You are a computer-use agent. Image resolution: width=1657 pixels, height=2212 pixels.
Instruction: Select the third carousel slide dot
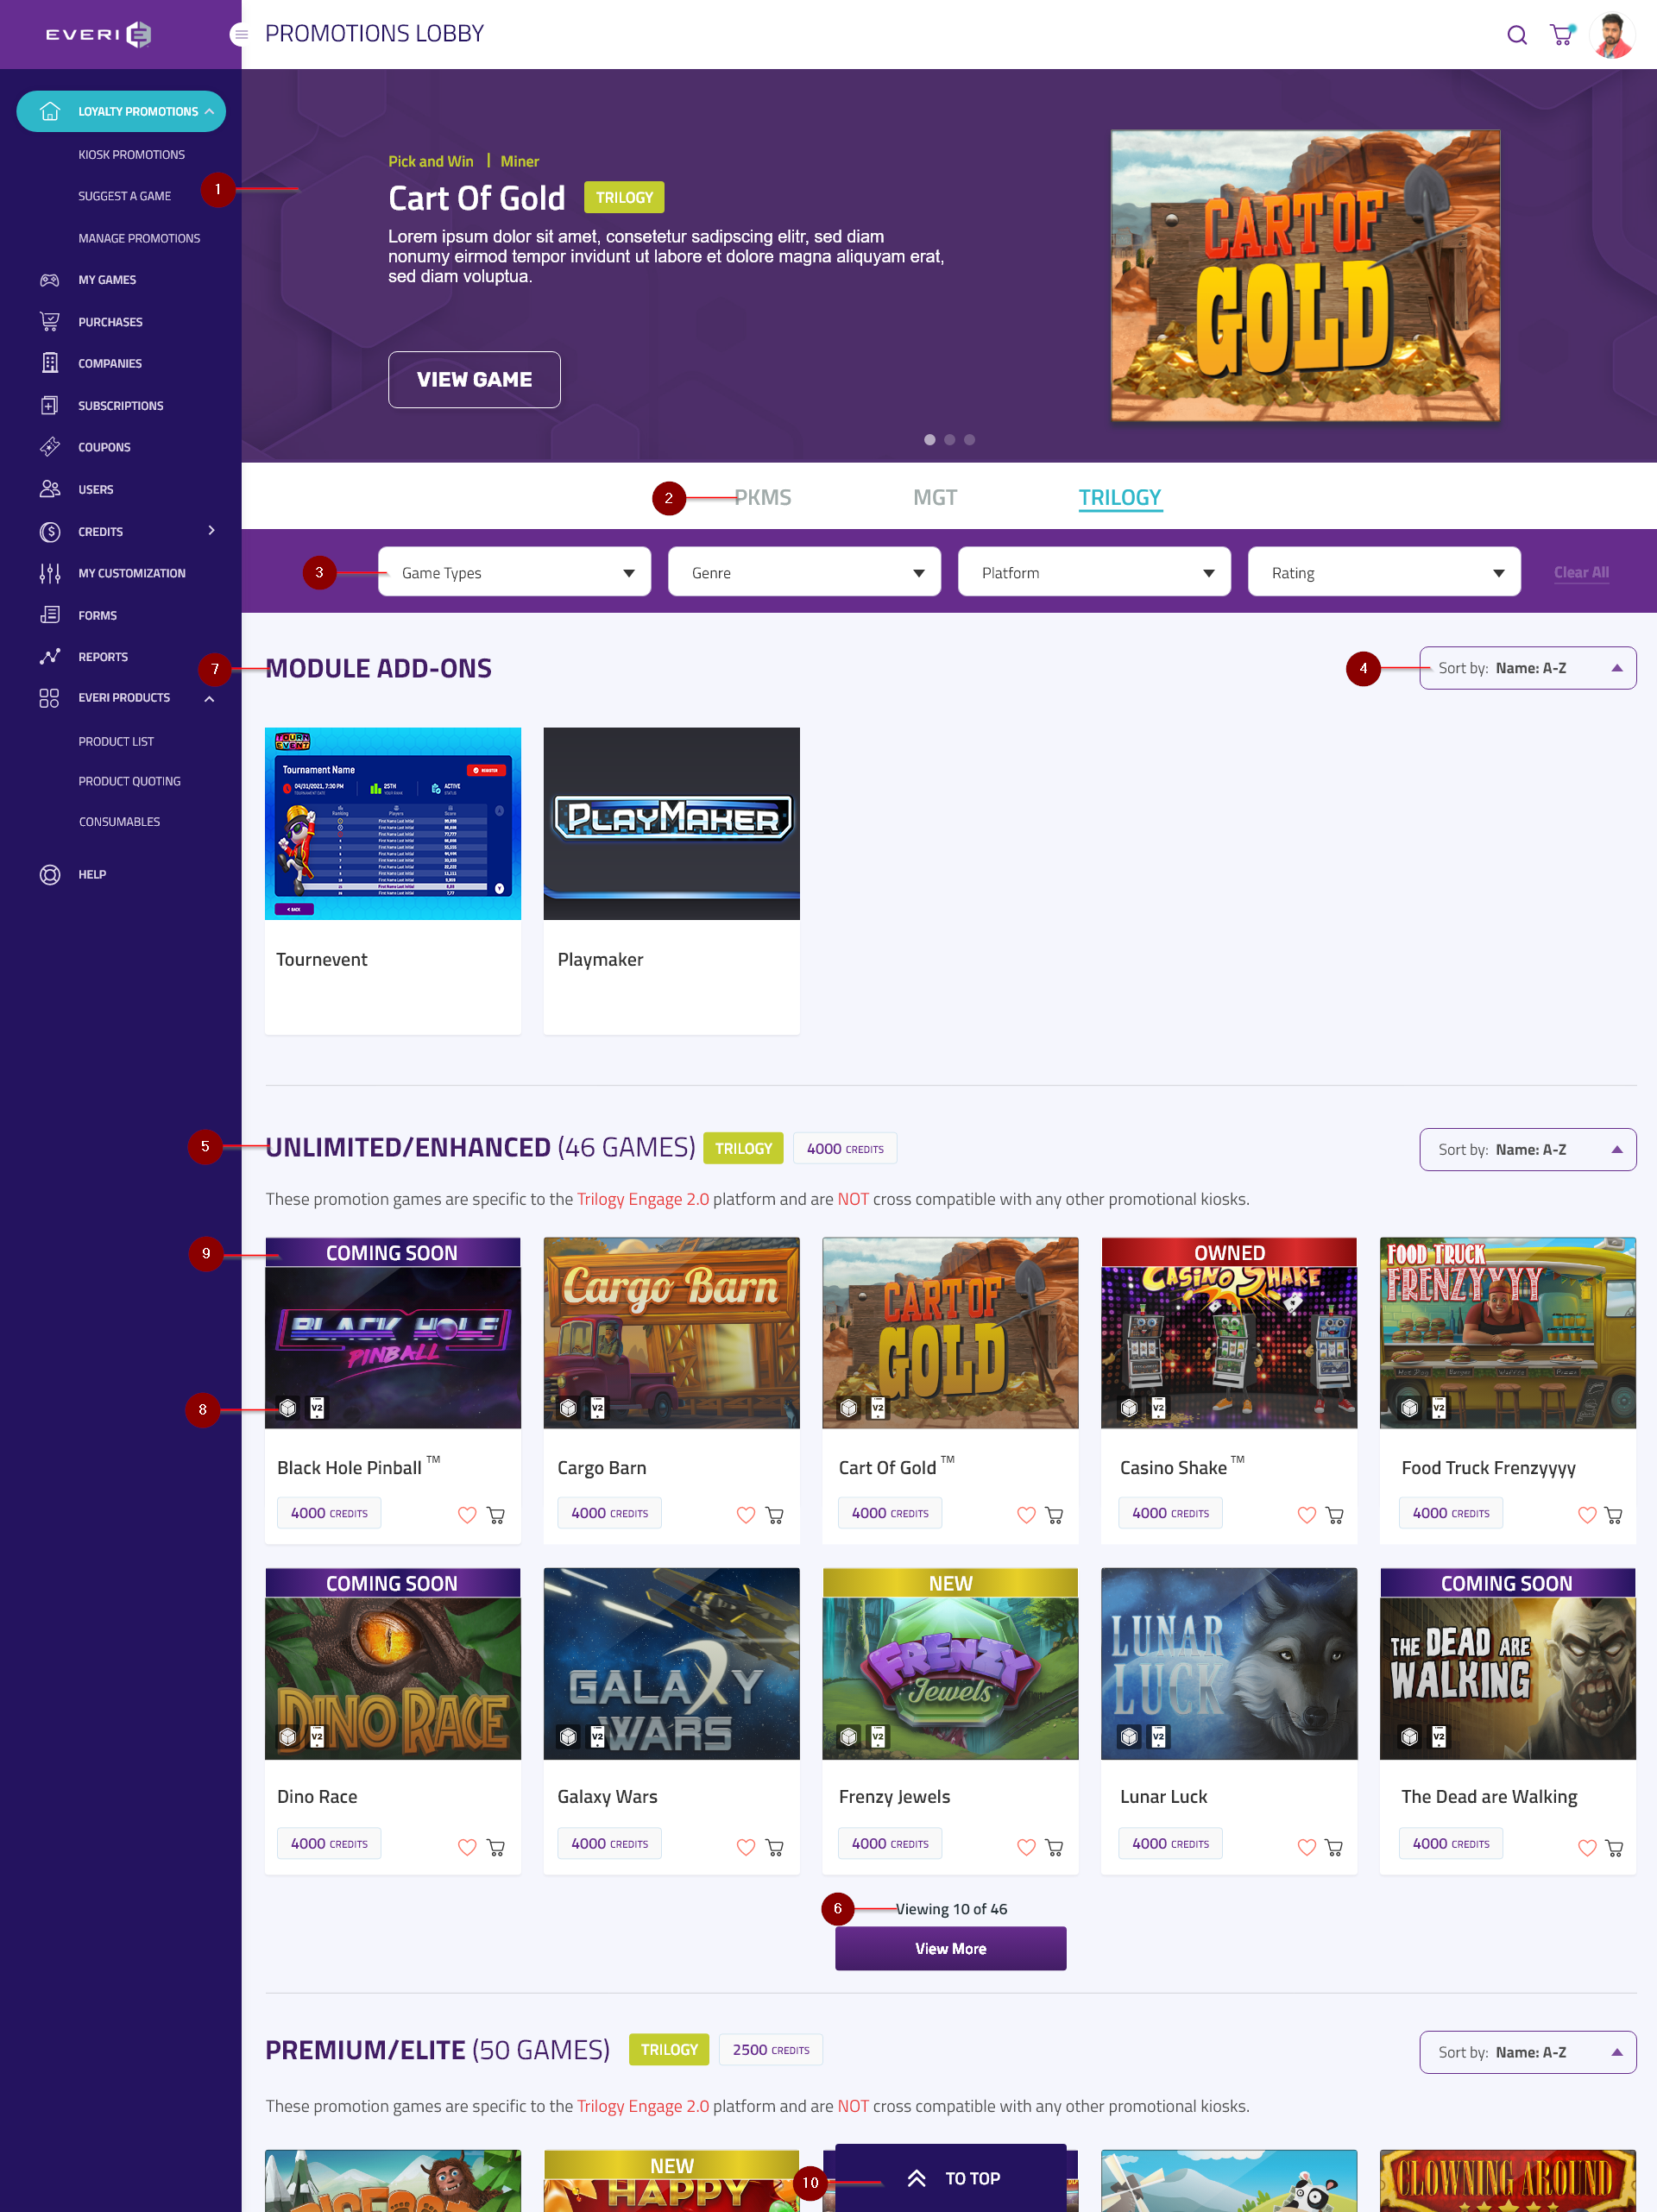point(969,440)
